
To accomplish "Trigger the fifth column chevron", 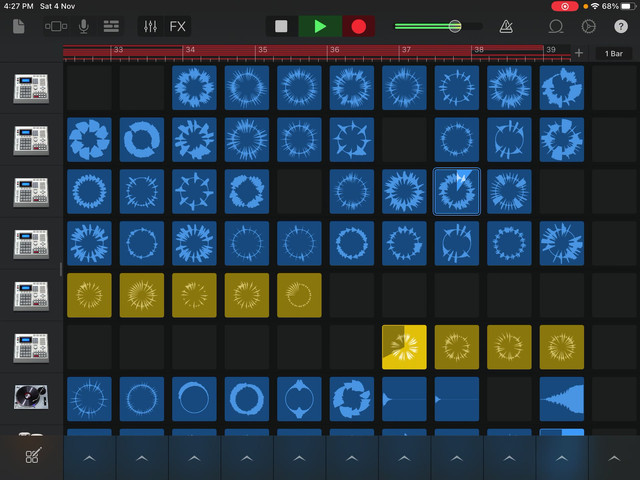I will pos(299,458).
